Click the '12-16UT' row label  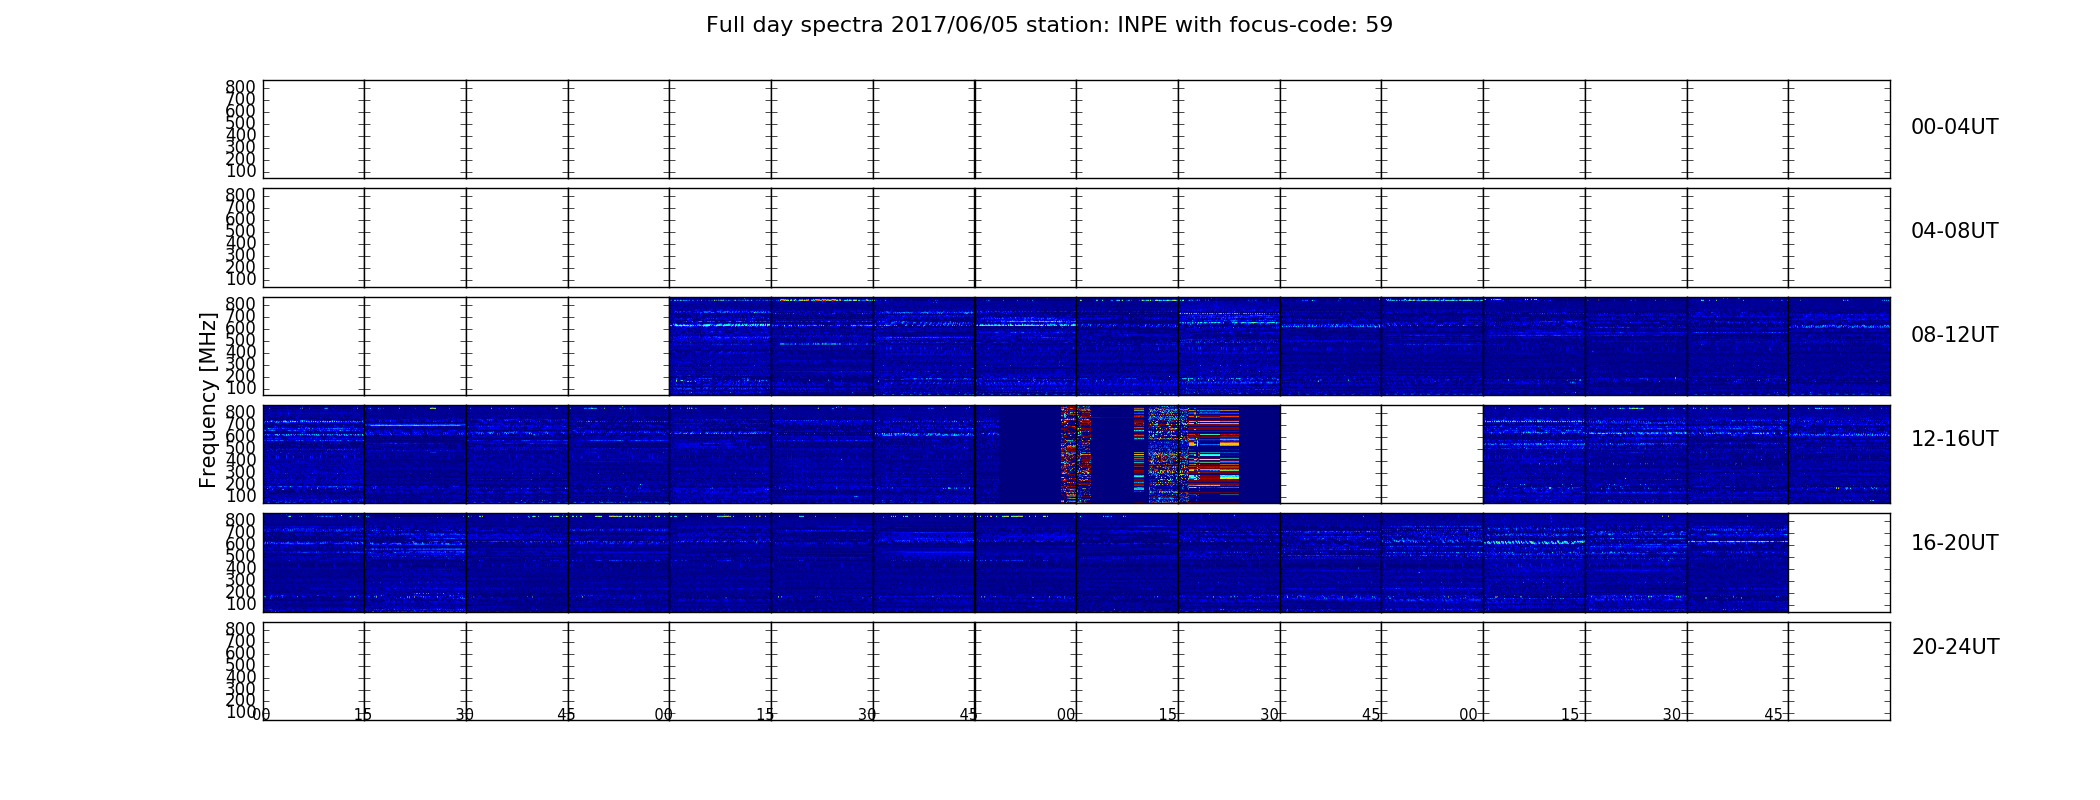[x=1955, y=439]
